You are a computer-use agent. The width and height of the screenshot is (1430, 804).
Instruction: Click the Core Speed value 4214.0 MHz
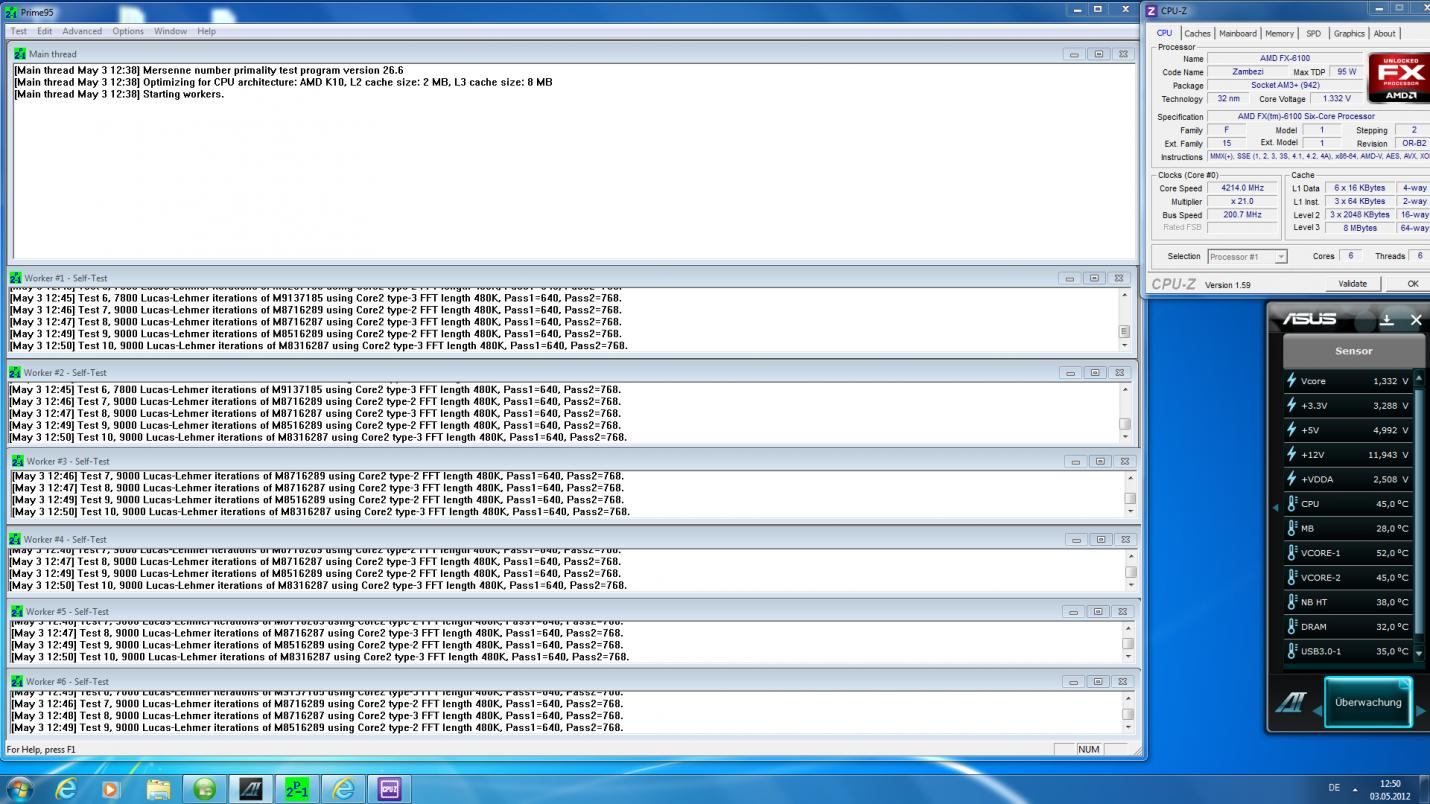(x=1242, y=188)
